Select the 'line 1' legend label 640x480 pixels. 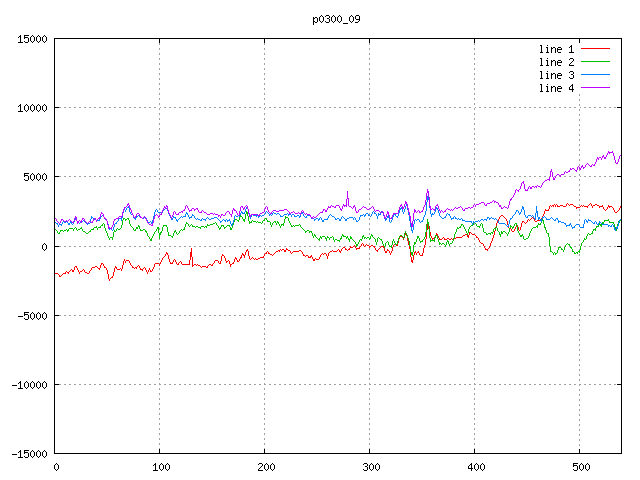click(557, 48)
